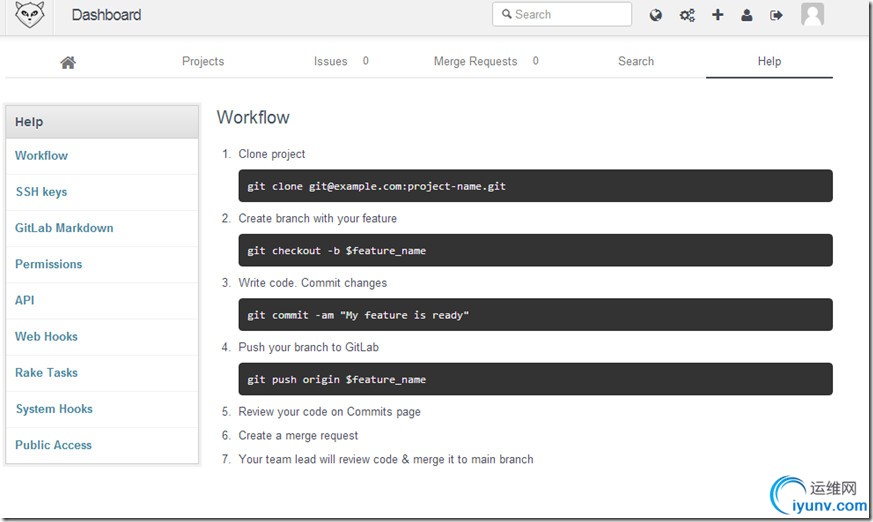The height and width of the screenshot is (522, 873).
Task: Open GitLab Markdown help link
Action: [x=64, y=228]
